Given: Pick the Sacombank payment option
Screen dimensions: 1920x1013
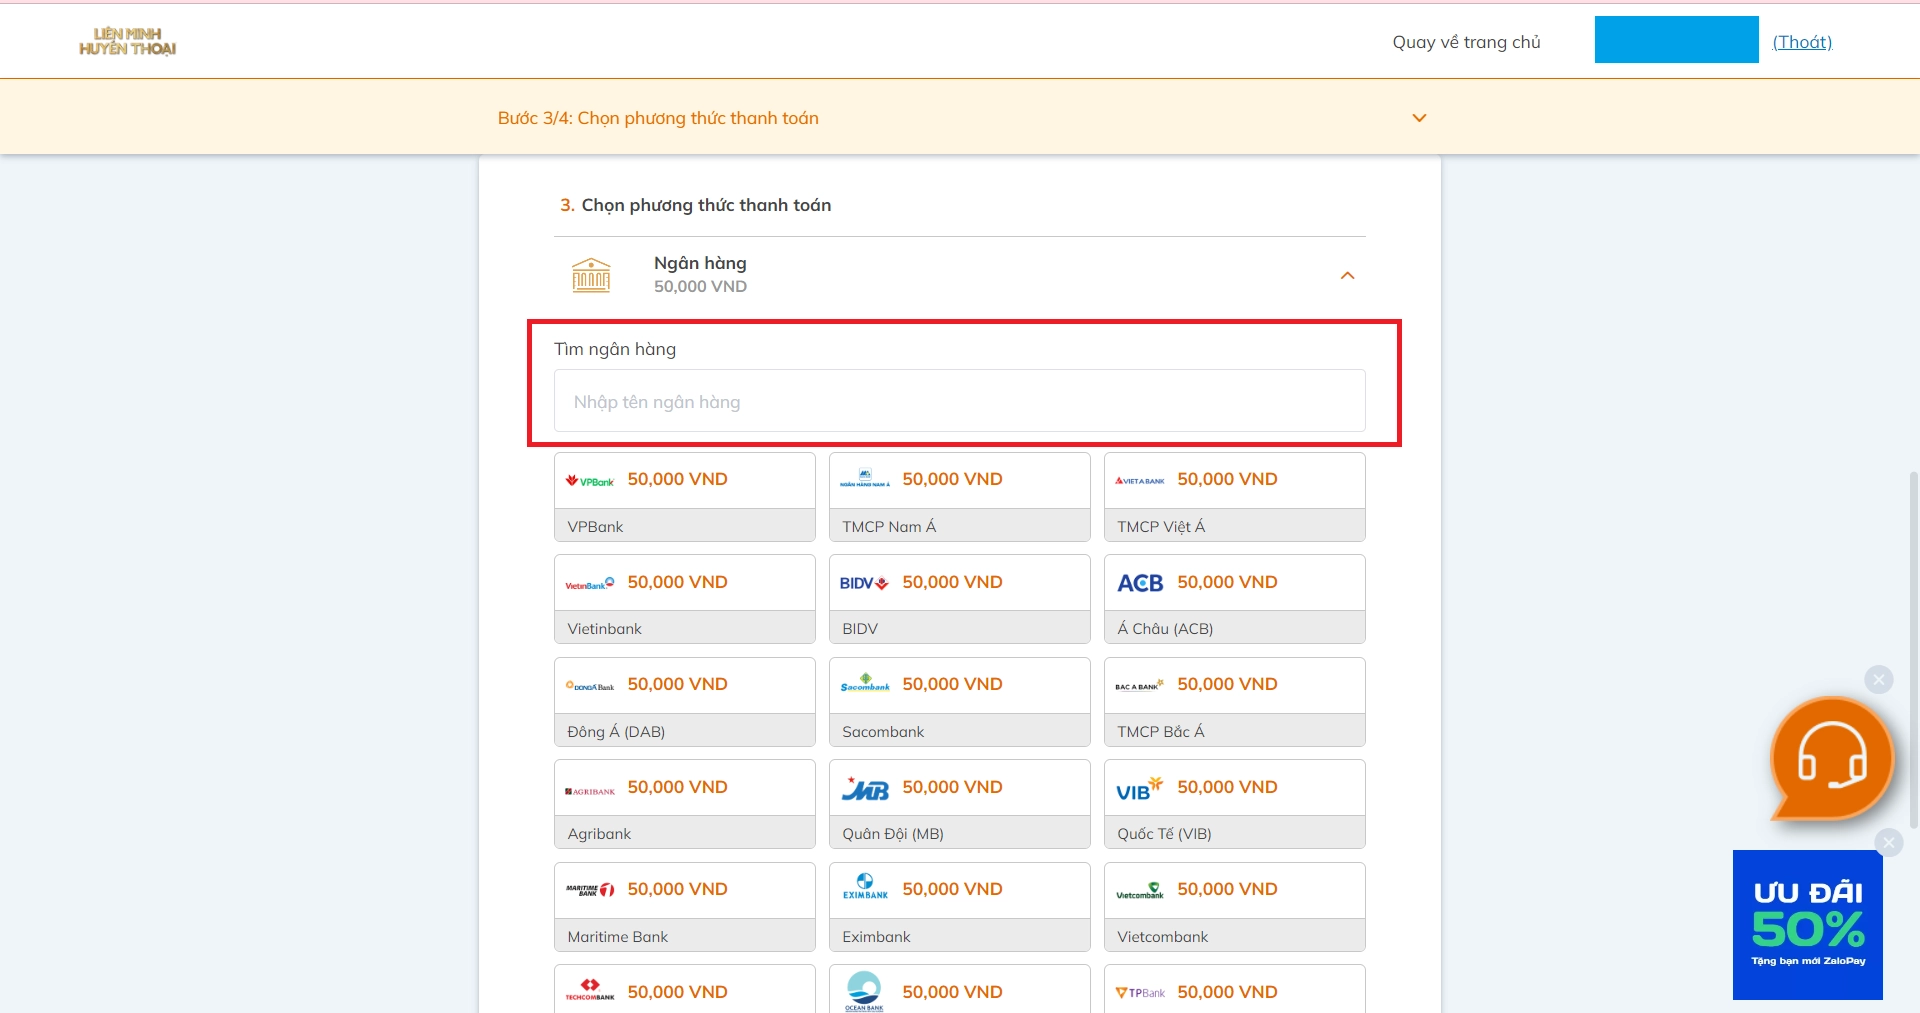Looking at the screenshot, I should pyautogui.click(x=959, y=702).
